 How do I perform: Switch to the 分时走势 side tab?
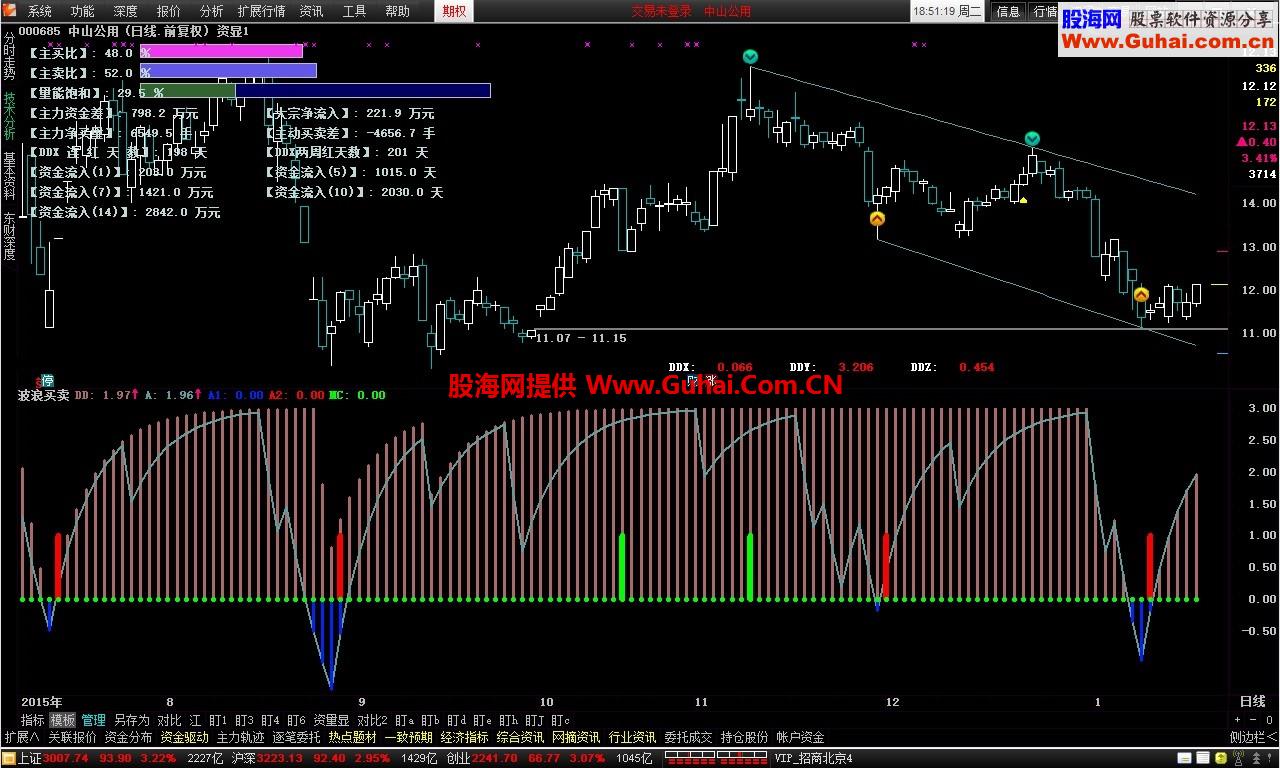(x=9, y=55)
